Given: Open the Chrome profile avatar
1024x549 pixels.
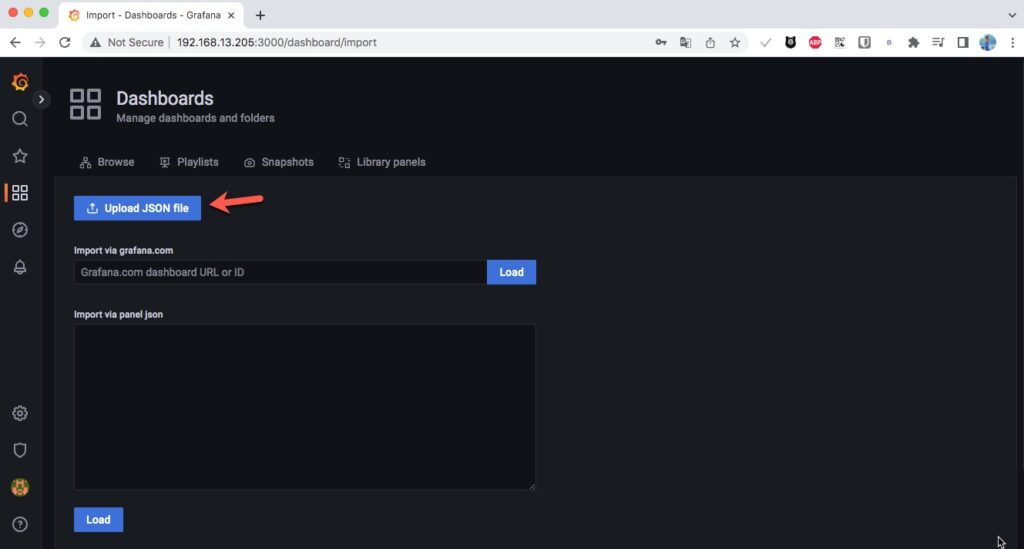Looking at the screenshot, I should (987, 42).
